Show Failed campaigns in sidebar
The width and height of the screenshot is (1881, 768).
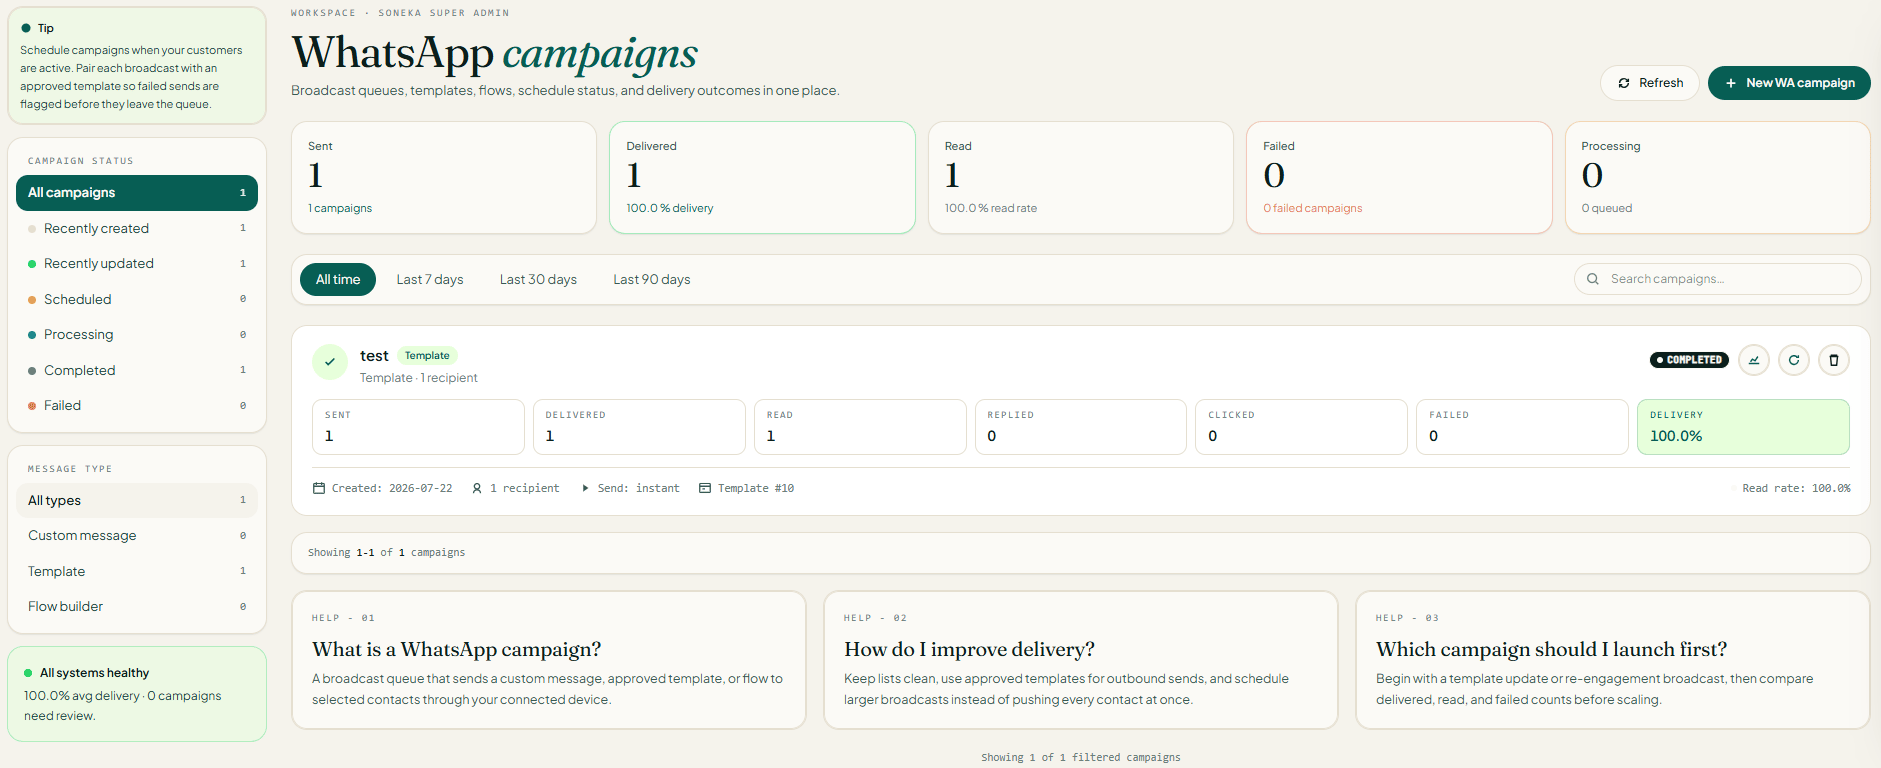tap(137, 406)
